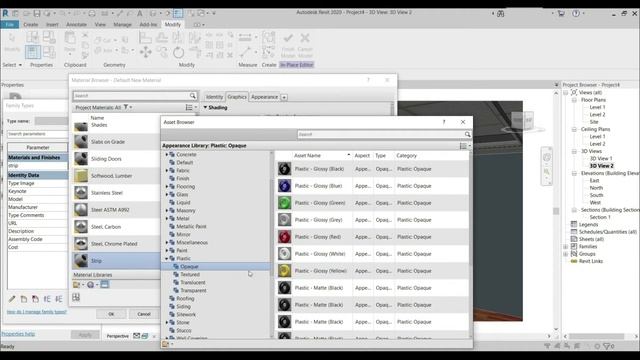The width and height of the screenshot is (640, 360).
Task: Expand the Flooring category tree node
Action: pyautogui.click(x=167, y=187)
